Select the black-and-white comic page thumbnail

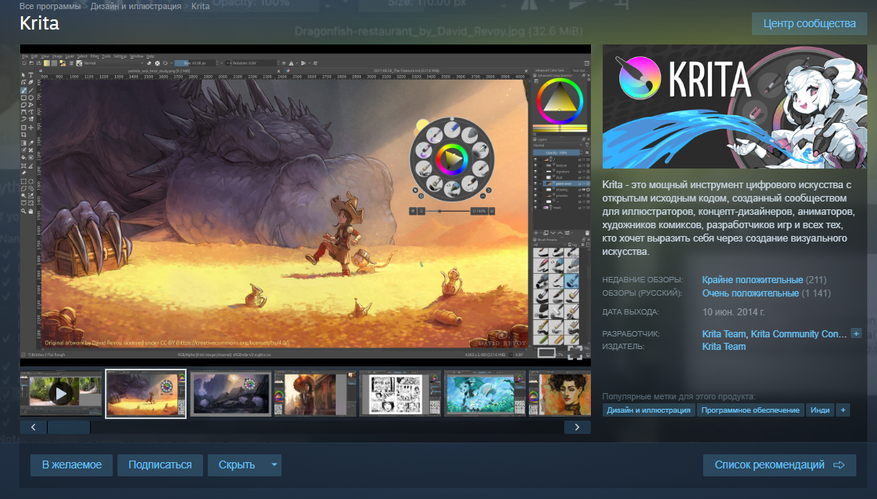click(x=400, y=393)
